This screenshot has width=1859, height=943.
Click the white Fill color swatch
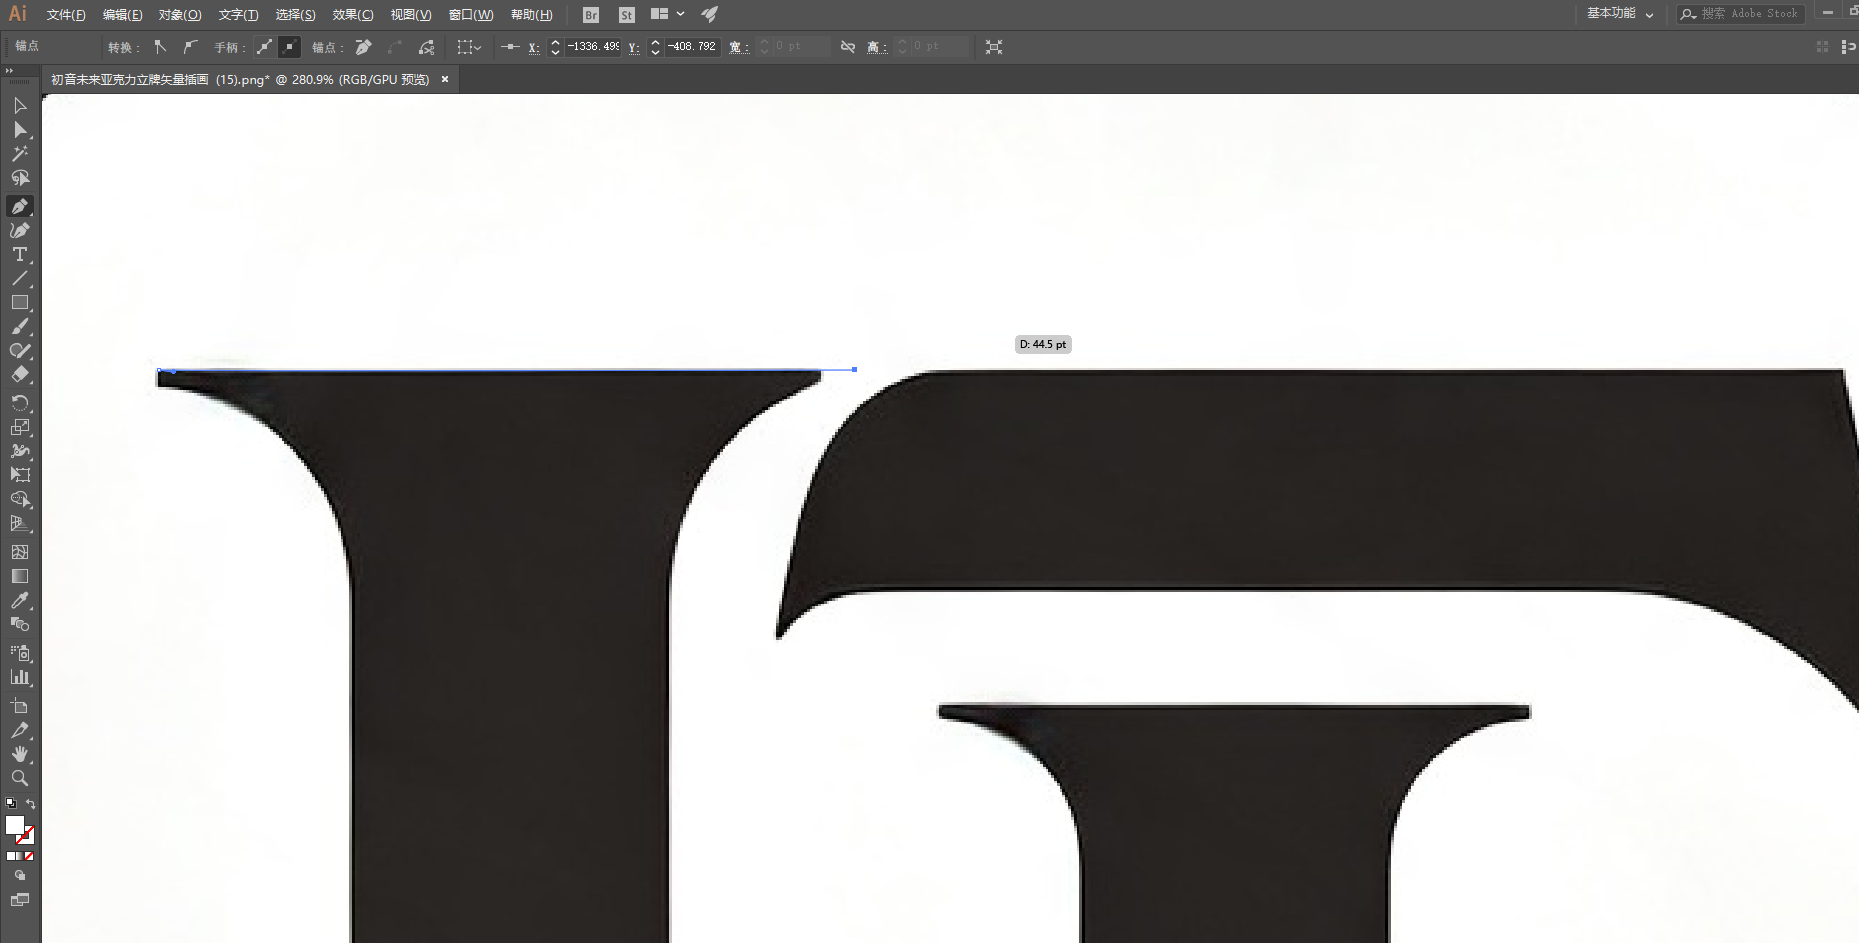pyautogui.click(x=15, y=825)
